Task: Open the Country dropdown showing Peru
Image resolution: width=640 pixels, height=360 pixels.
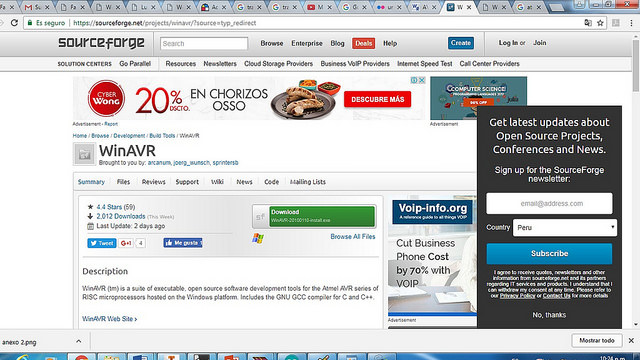Action: (564, 227)
